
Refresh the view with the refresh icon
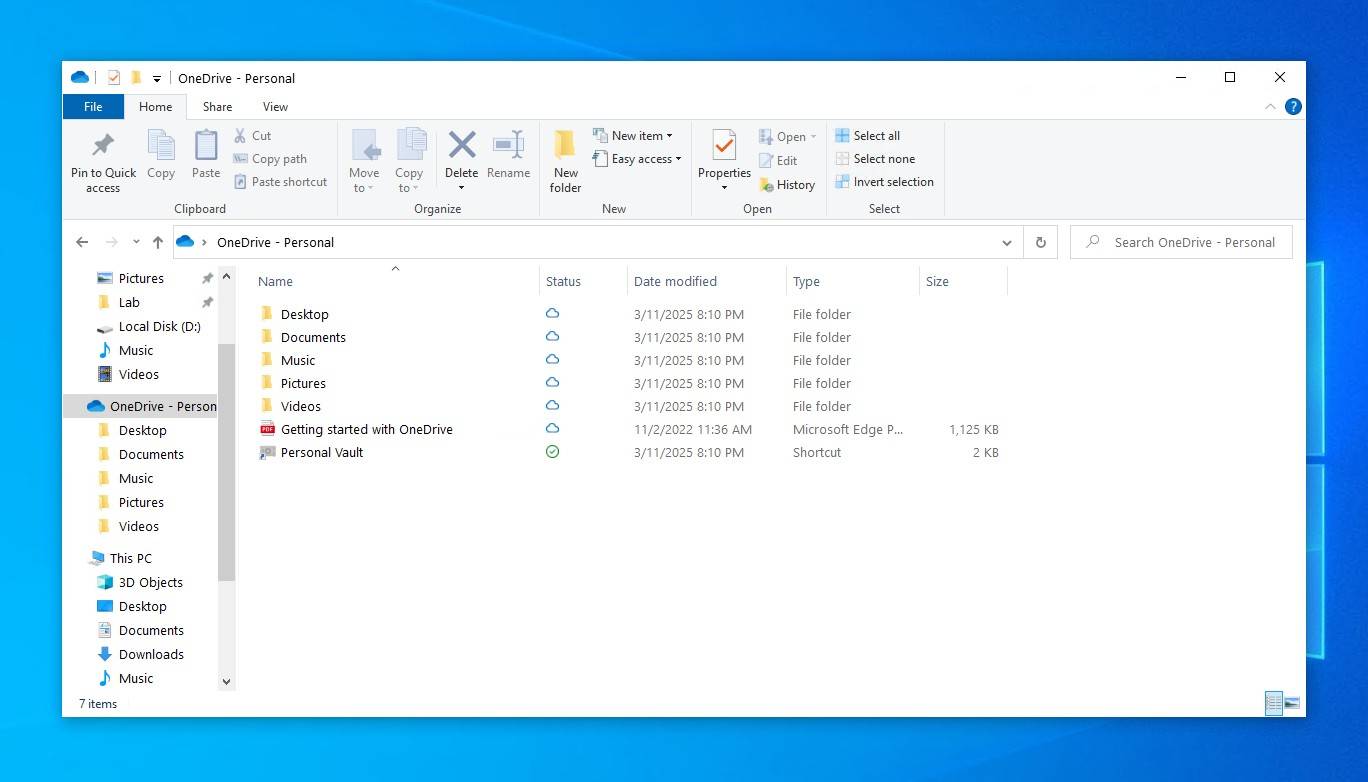(x=1040, y=241)
